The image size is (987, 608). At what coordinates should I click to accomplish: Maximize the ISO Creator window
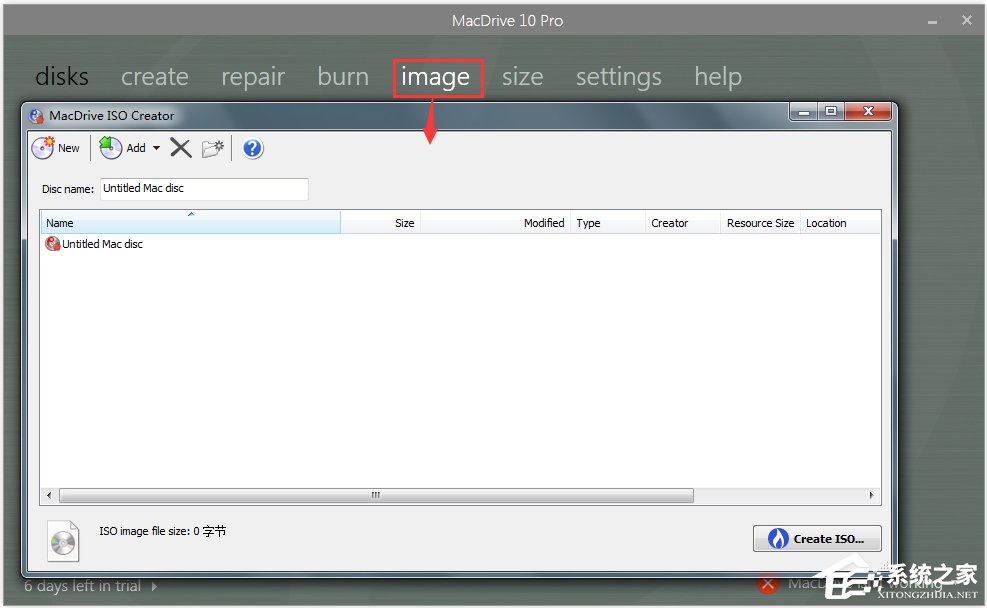click(831, 111)
